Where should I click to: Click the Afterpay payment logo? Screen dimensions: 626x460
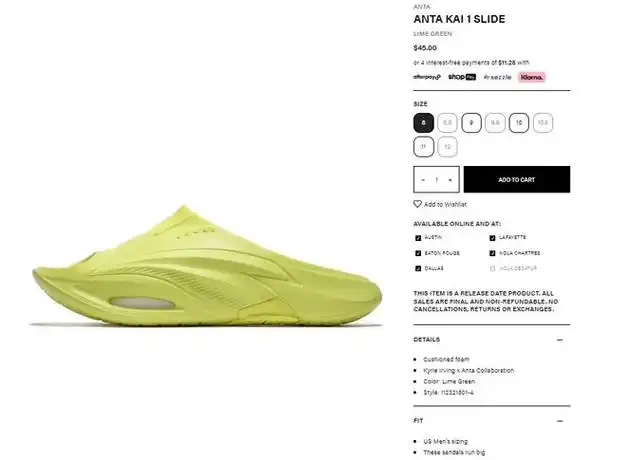coord(427,77)
